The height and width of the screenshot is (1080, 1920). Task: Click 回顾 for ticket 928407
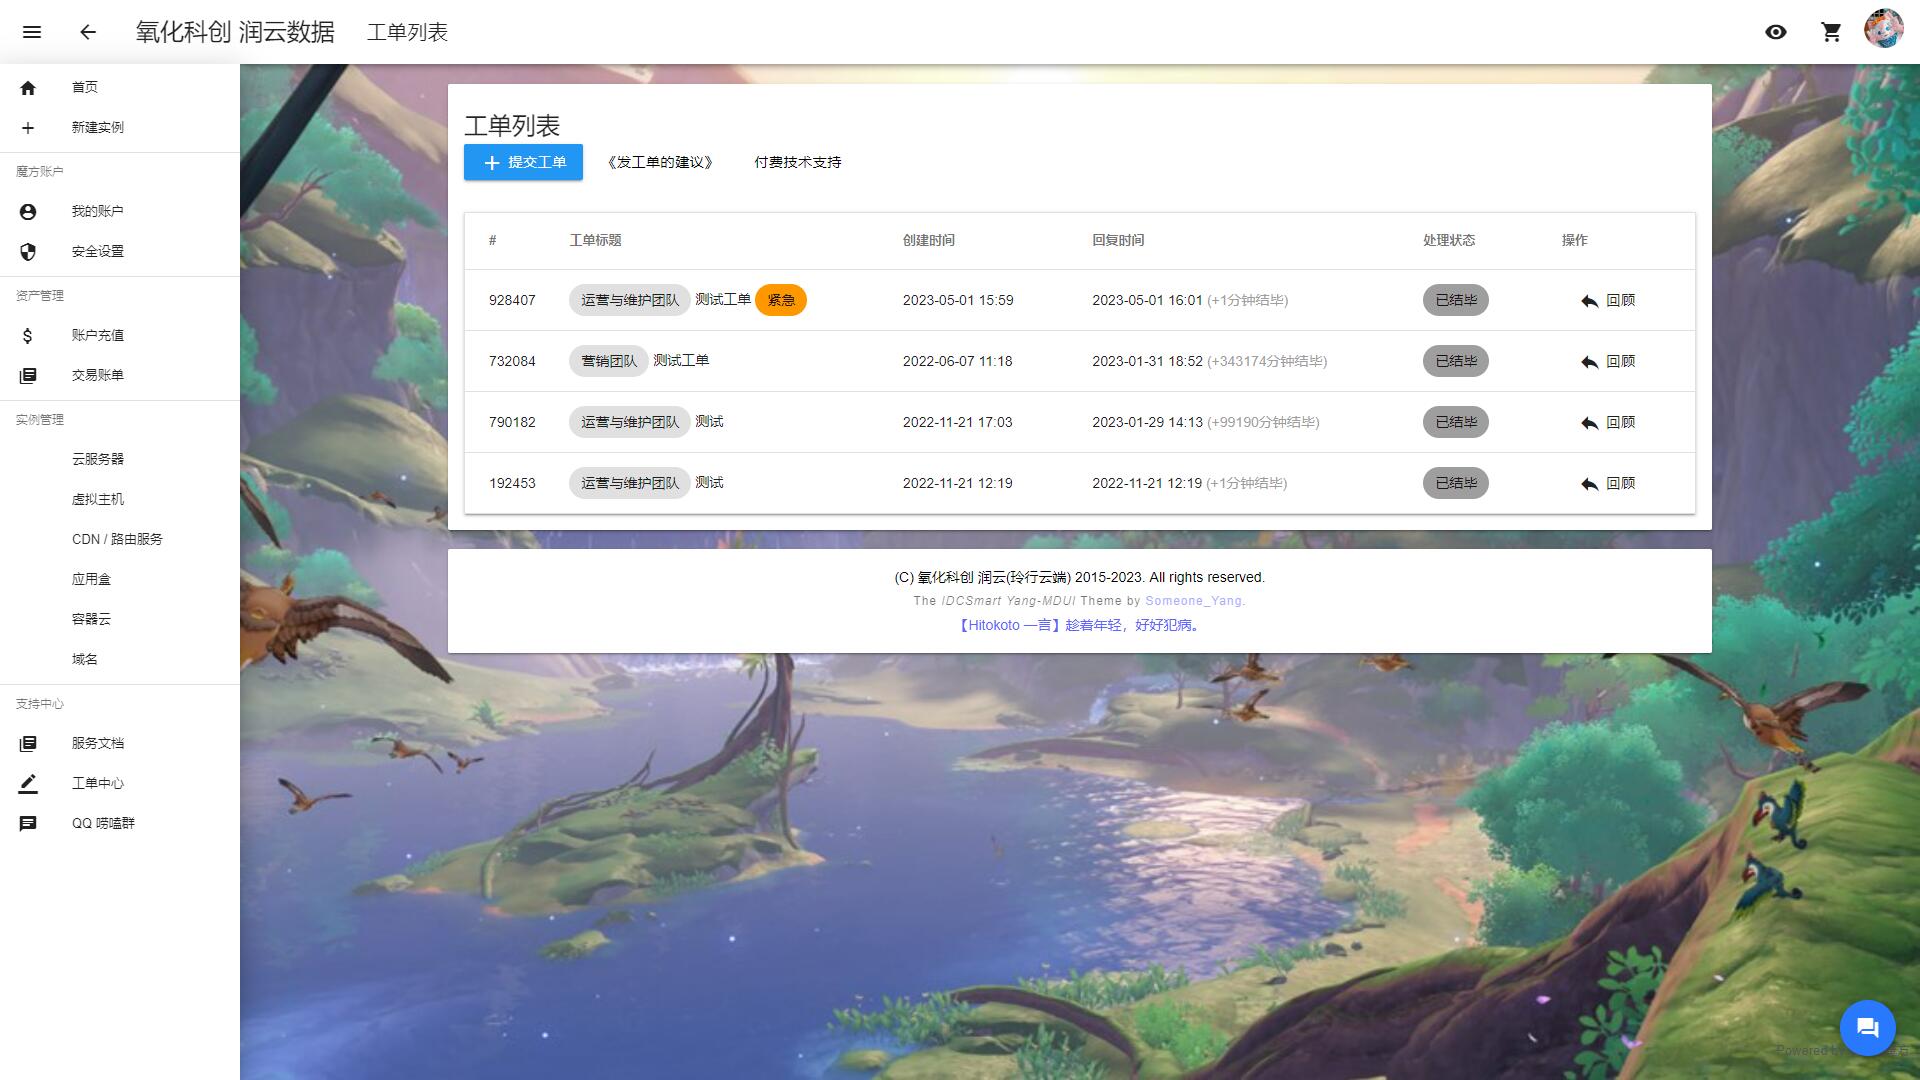pos(1608,300)
